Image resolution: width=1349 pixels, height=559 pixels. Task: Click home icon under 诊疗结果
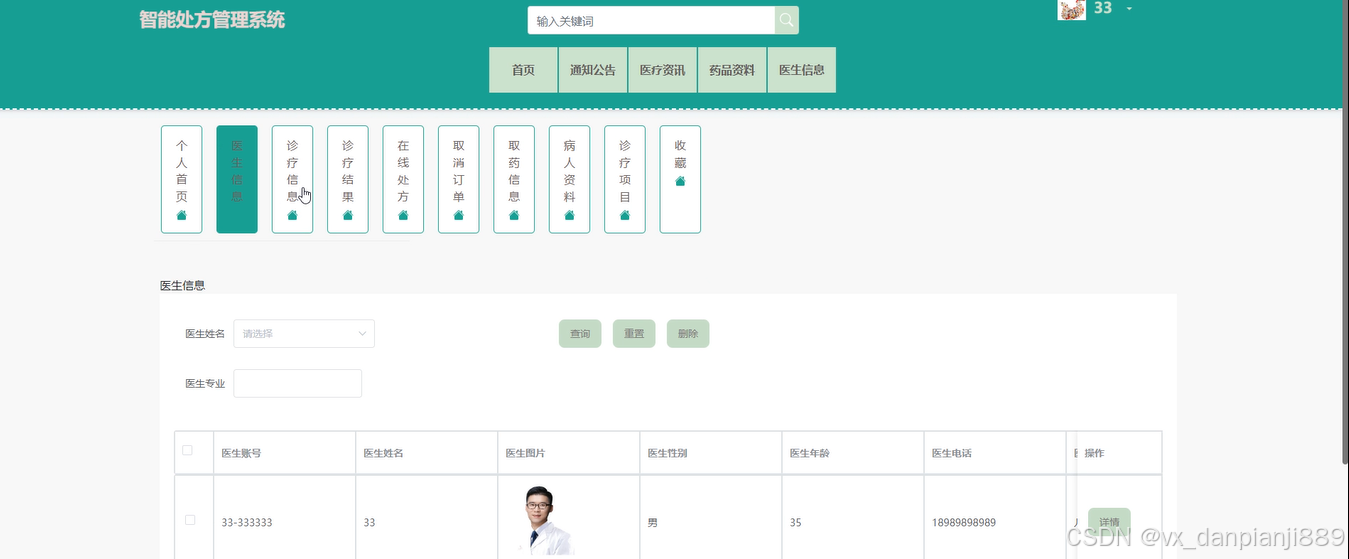point(348,215)
